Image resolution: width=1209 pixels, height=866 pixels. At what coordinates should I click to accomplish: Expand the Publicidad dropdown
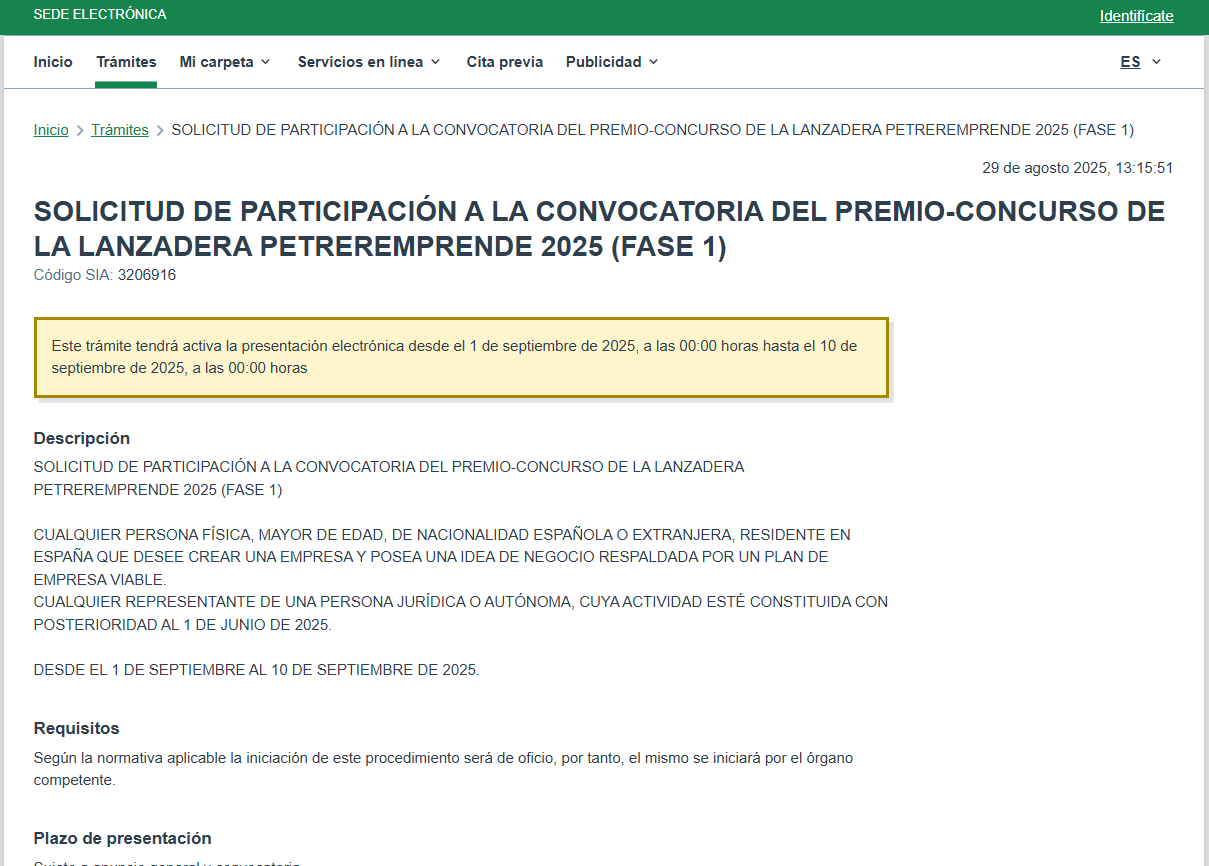(612, 62)
